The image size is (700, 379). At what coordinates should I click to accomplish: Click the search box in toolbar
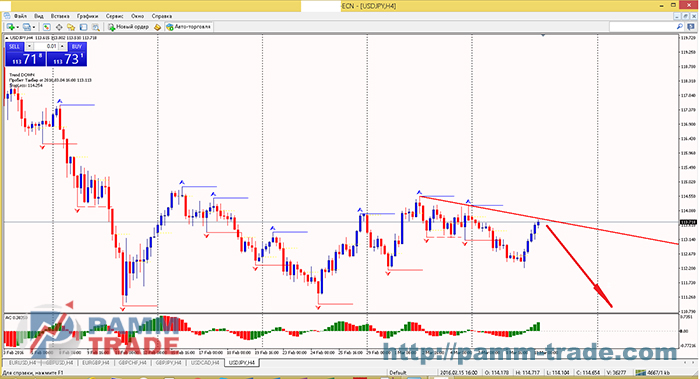pyautogui.click(x=643, y=27)
